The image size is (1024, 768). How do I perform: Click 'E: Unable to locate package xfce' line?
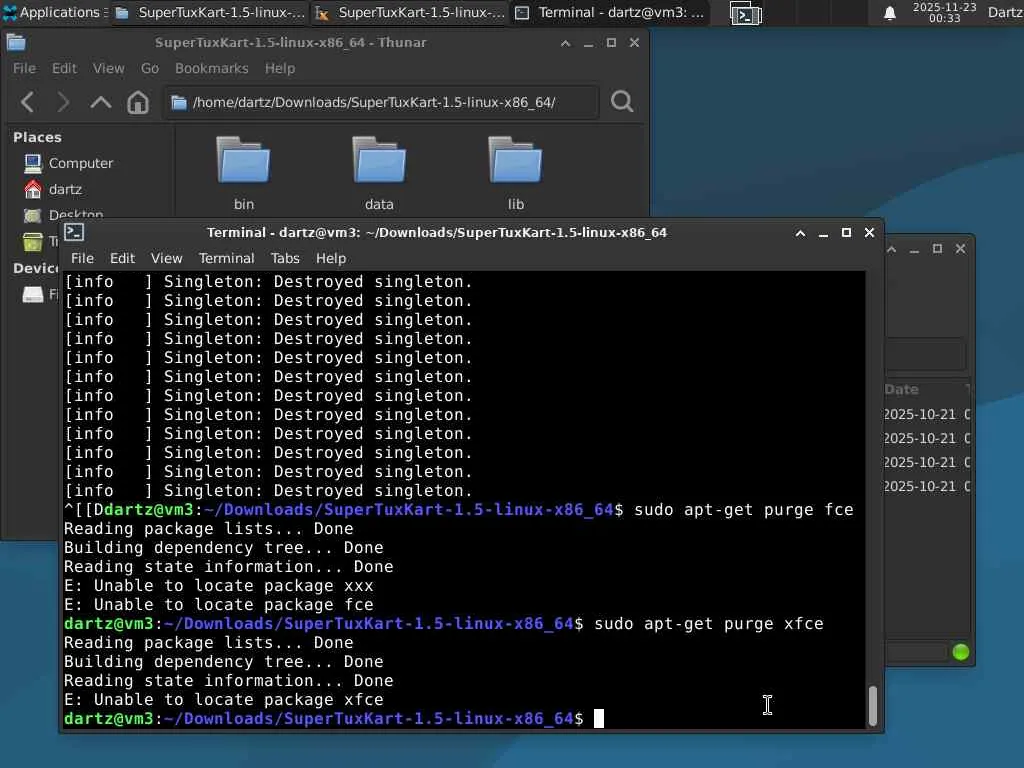[x=224, y=699]
